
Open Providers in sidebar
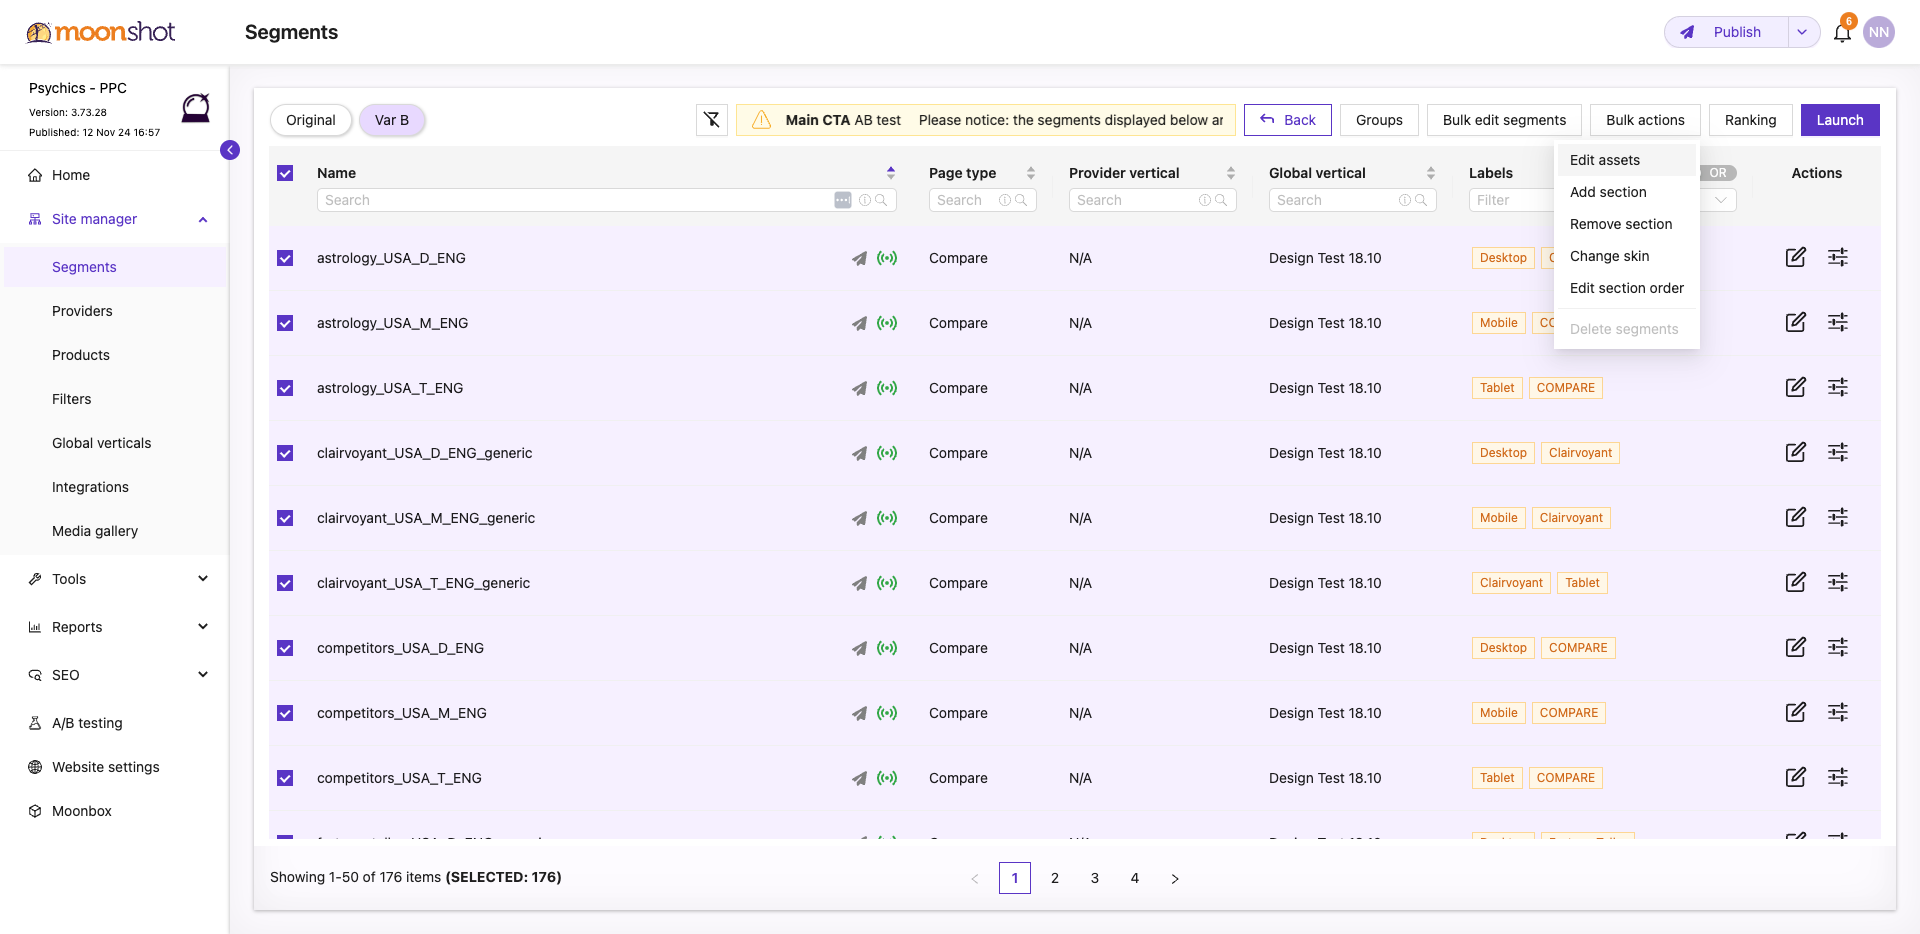tap(82, 311)
